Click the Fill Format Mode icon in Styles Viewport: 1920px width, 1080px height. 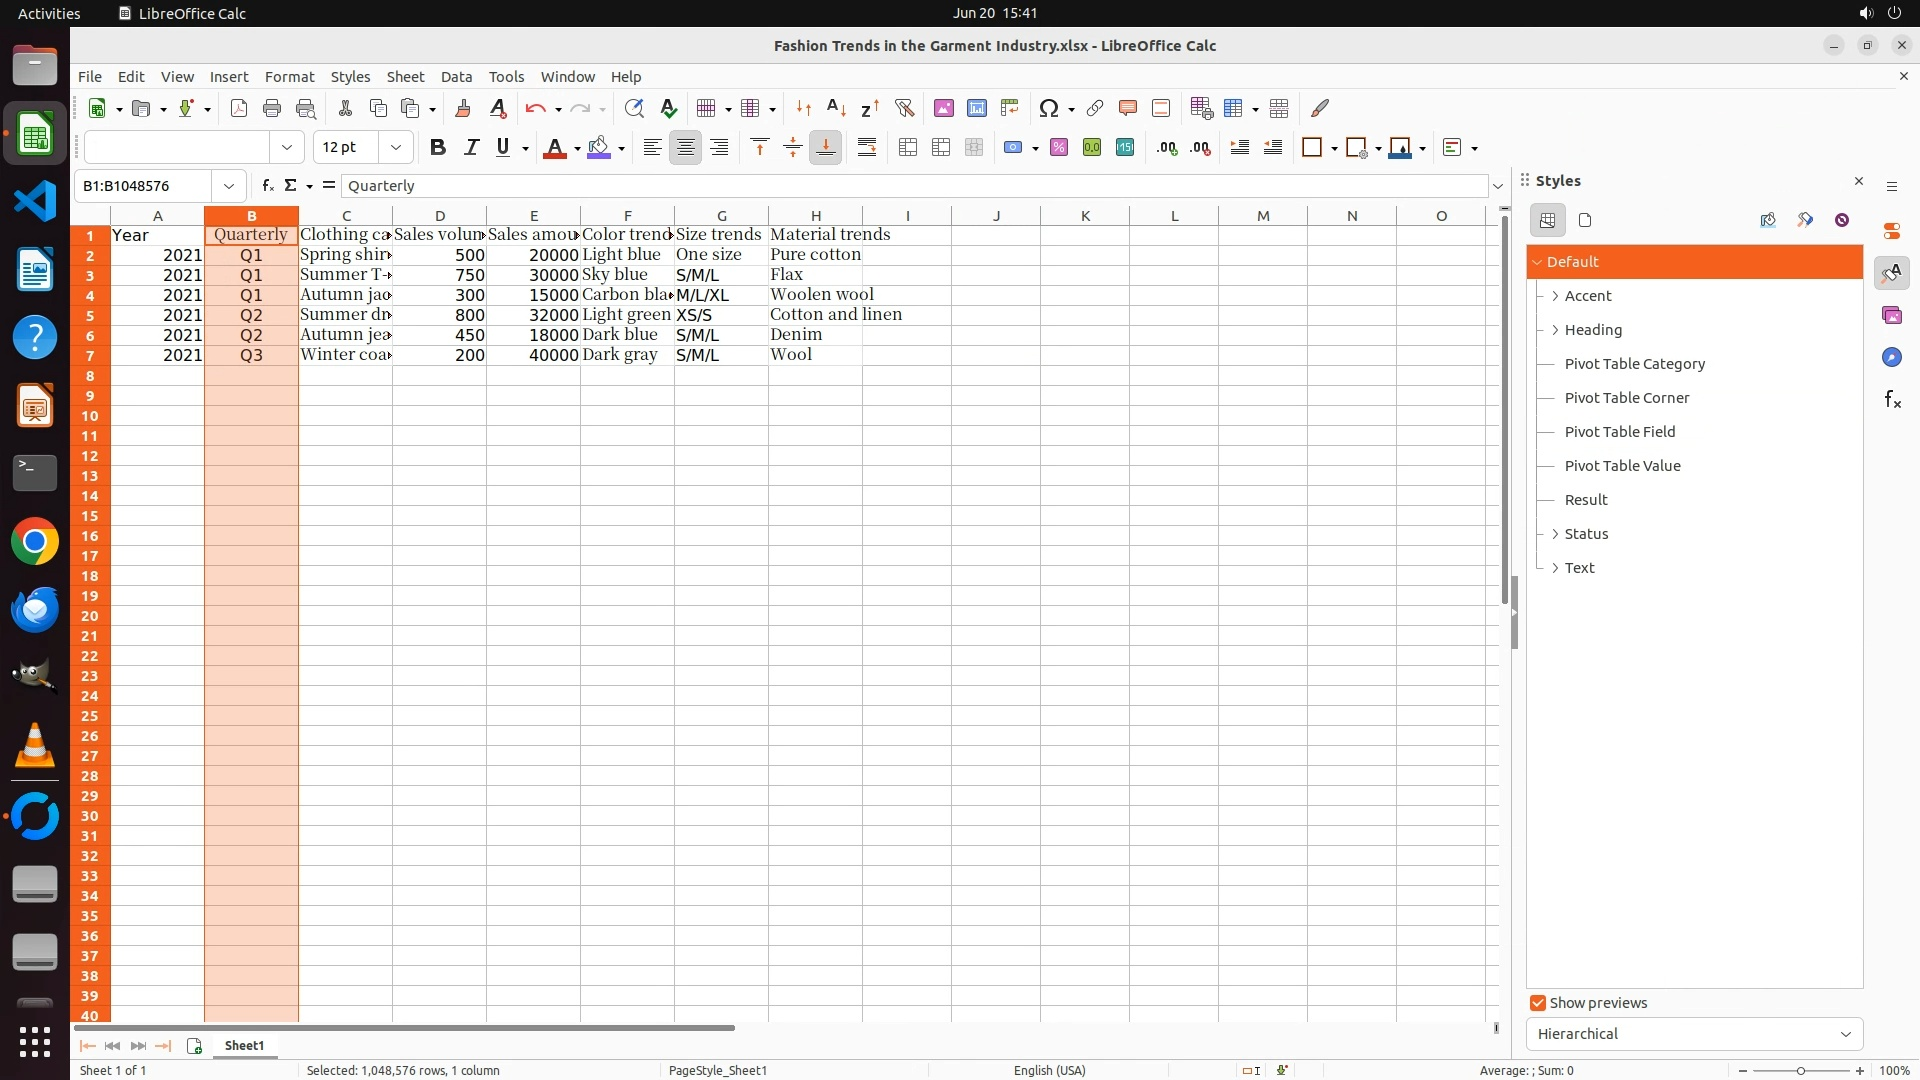point(1768,220)
